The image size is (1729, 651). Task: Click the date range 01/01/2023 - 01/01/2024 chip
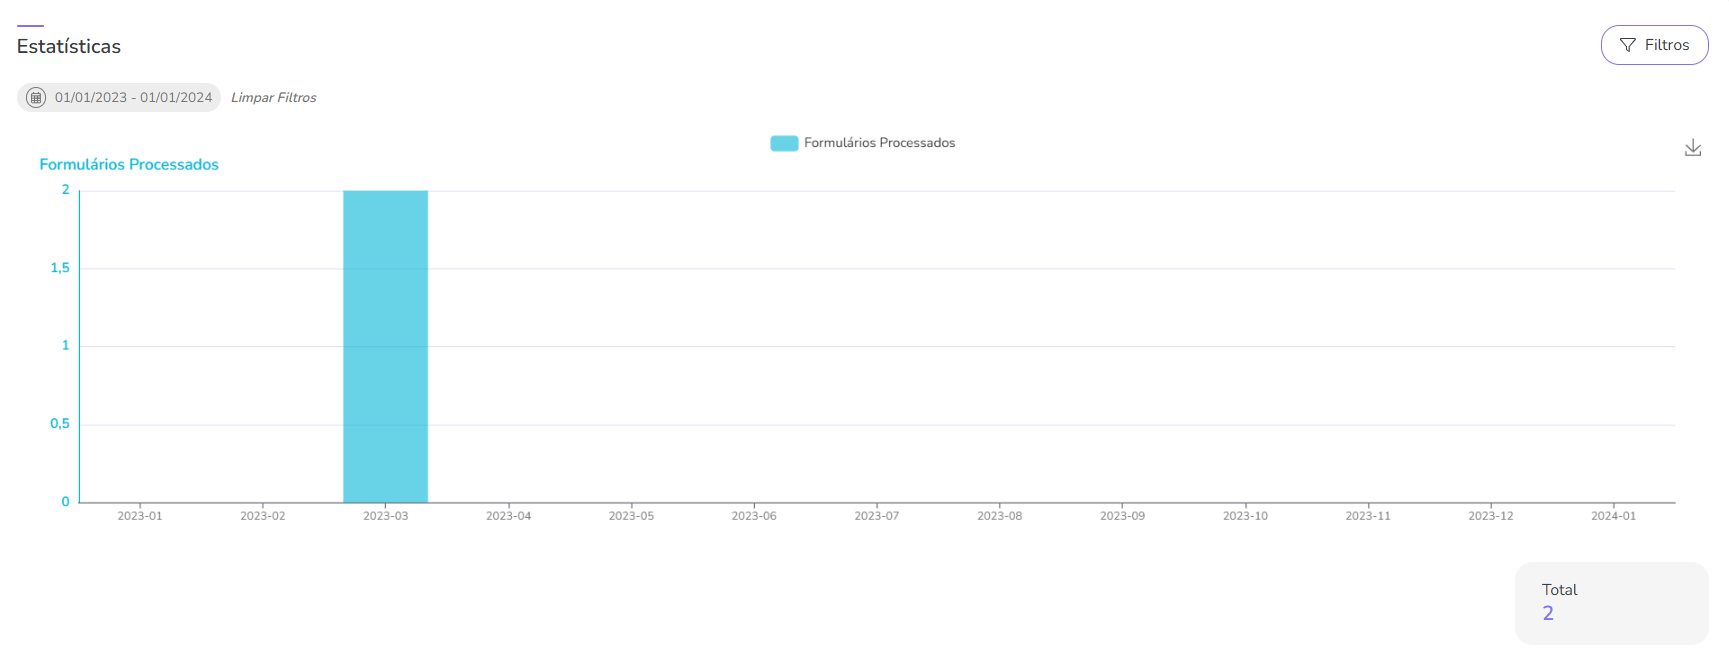pyautogui.click(x=133, y=97)
